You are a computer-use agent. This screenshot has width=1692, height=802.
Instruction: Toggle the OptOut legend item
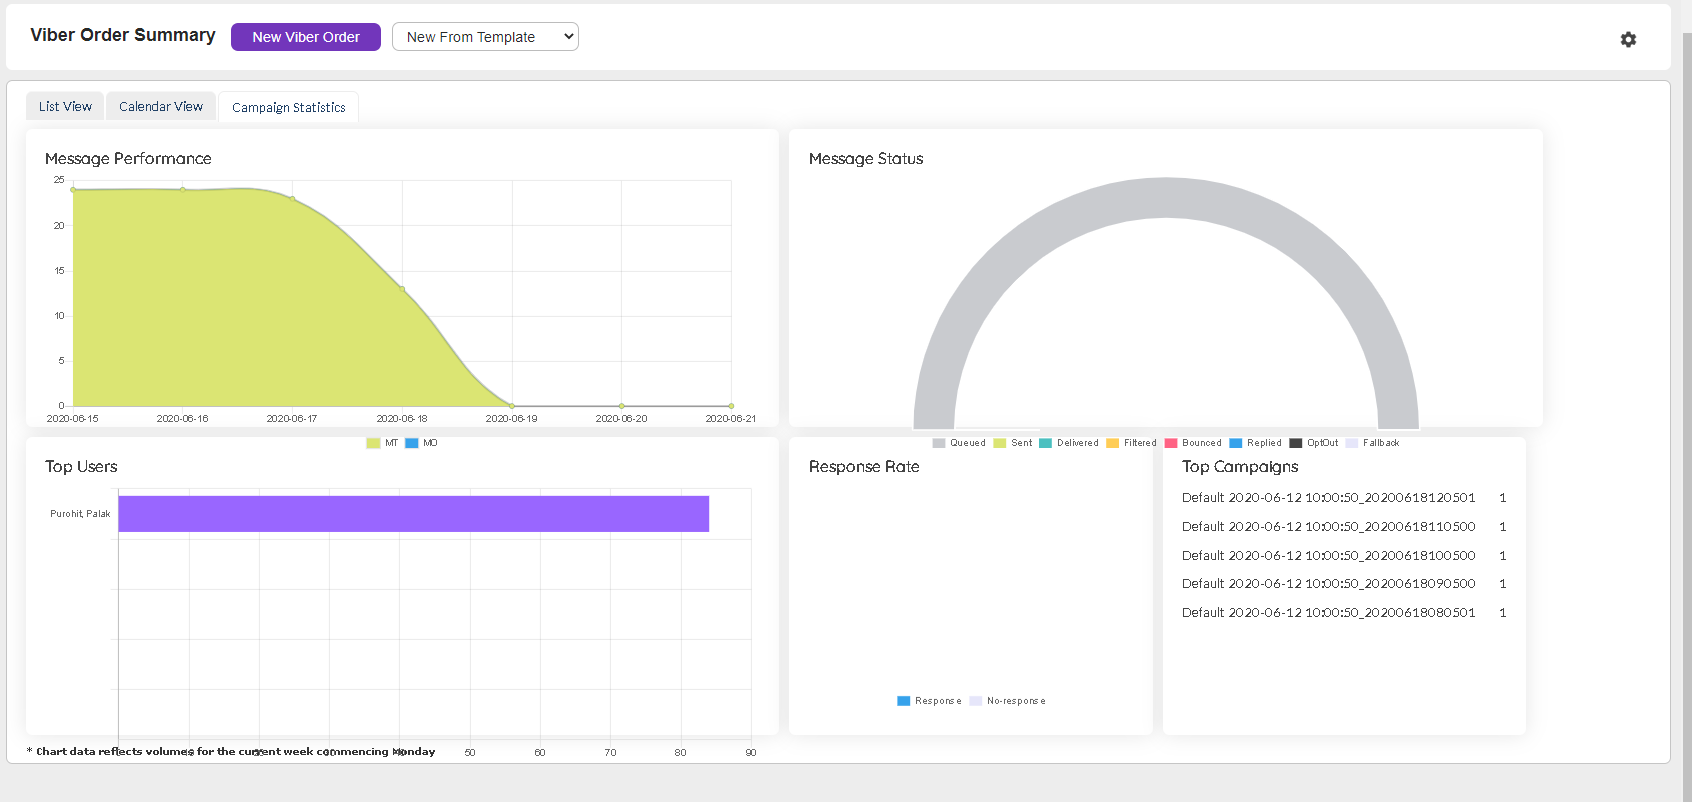(x=1296, y=443)
